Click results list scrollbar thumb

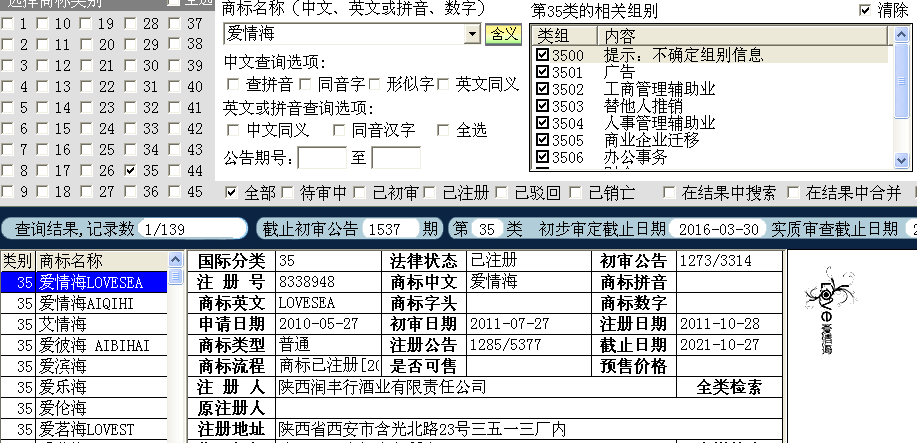[175, 276]
